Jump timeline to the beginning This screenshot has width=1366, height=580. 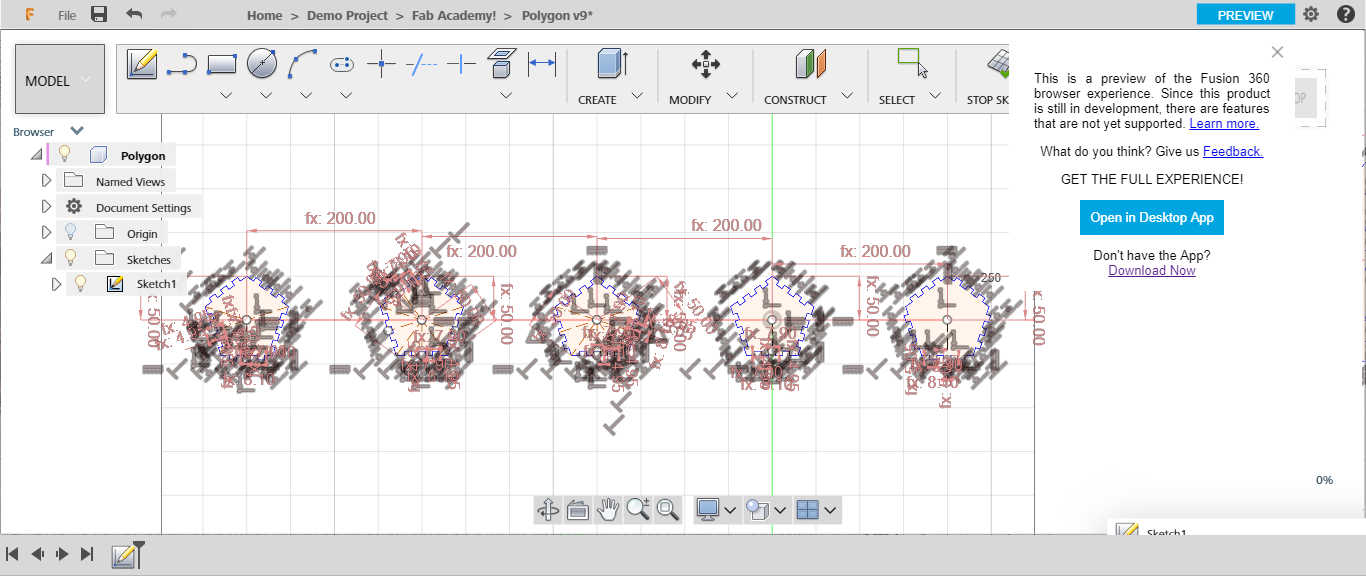coord(13,553)
